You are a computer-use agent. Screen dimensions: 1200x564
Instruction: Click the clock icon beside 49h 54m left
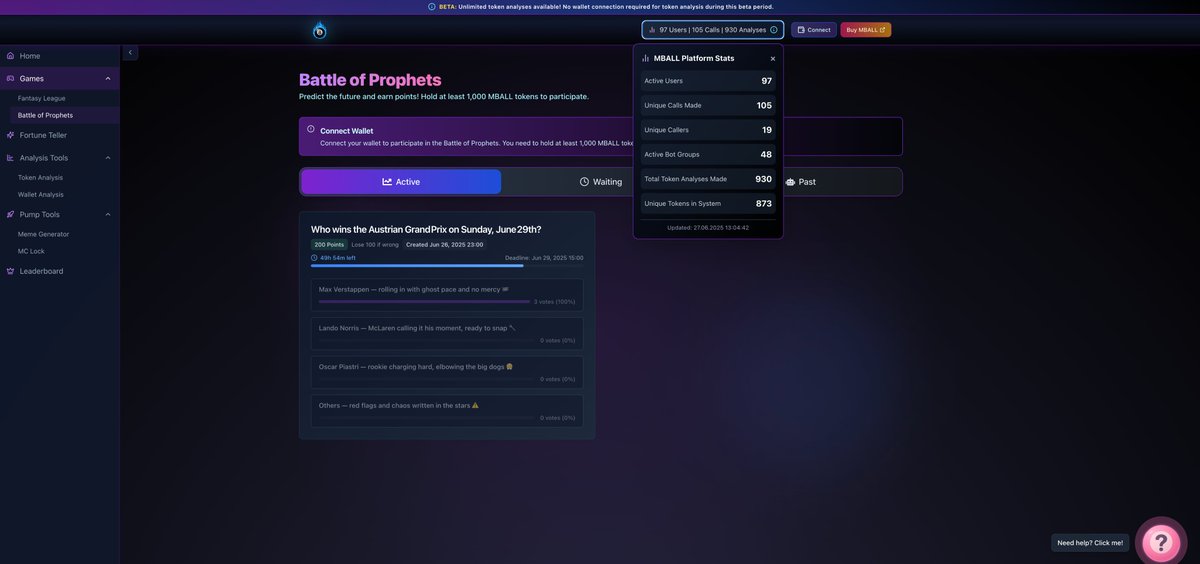(x=314, y=258)
